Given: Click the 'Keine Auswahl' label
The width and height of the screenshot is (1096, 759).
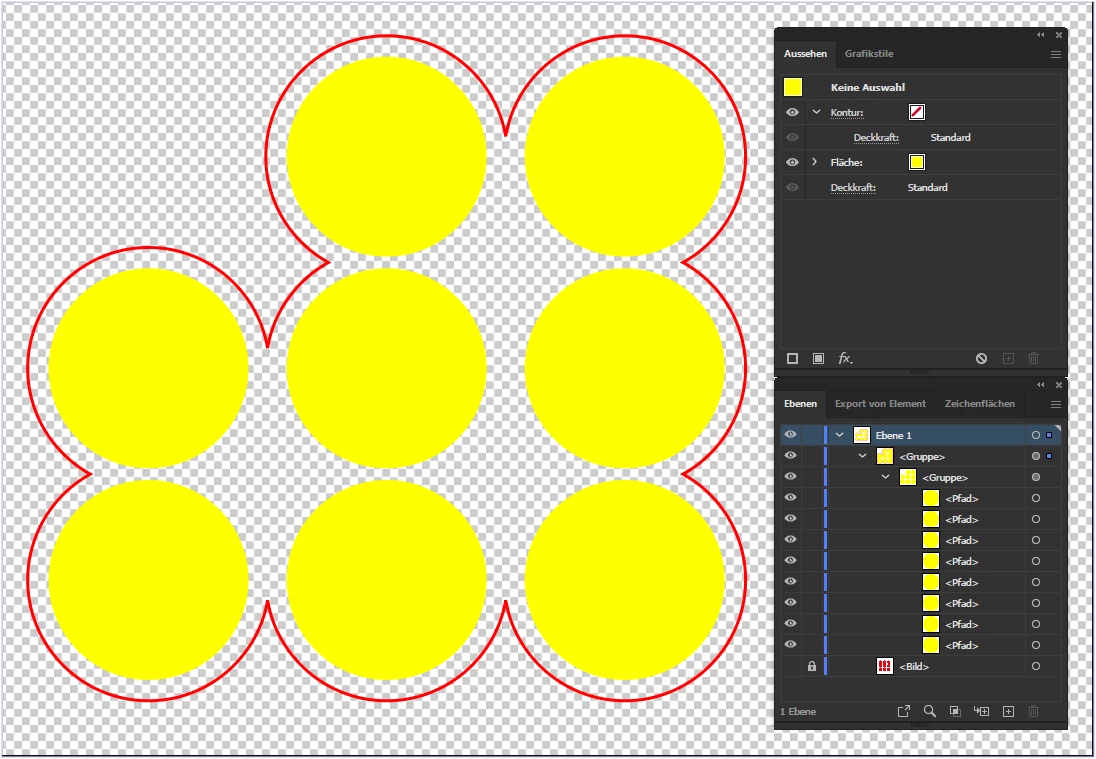Looking at the screenshot, I should point(867,87).
